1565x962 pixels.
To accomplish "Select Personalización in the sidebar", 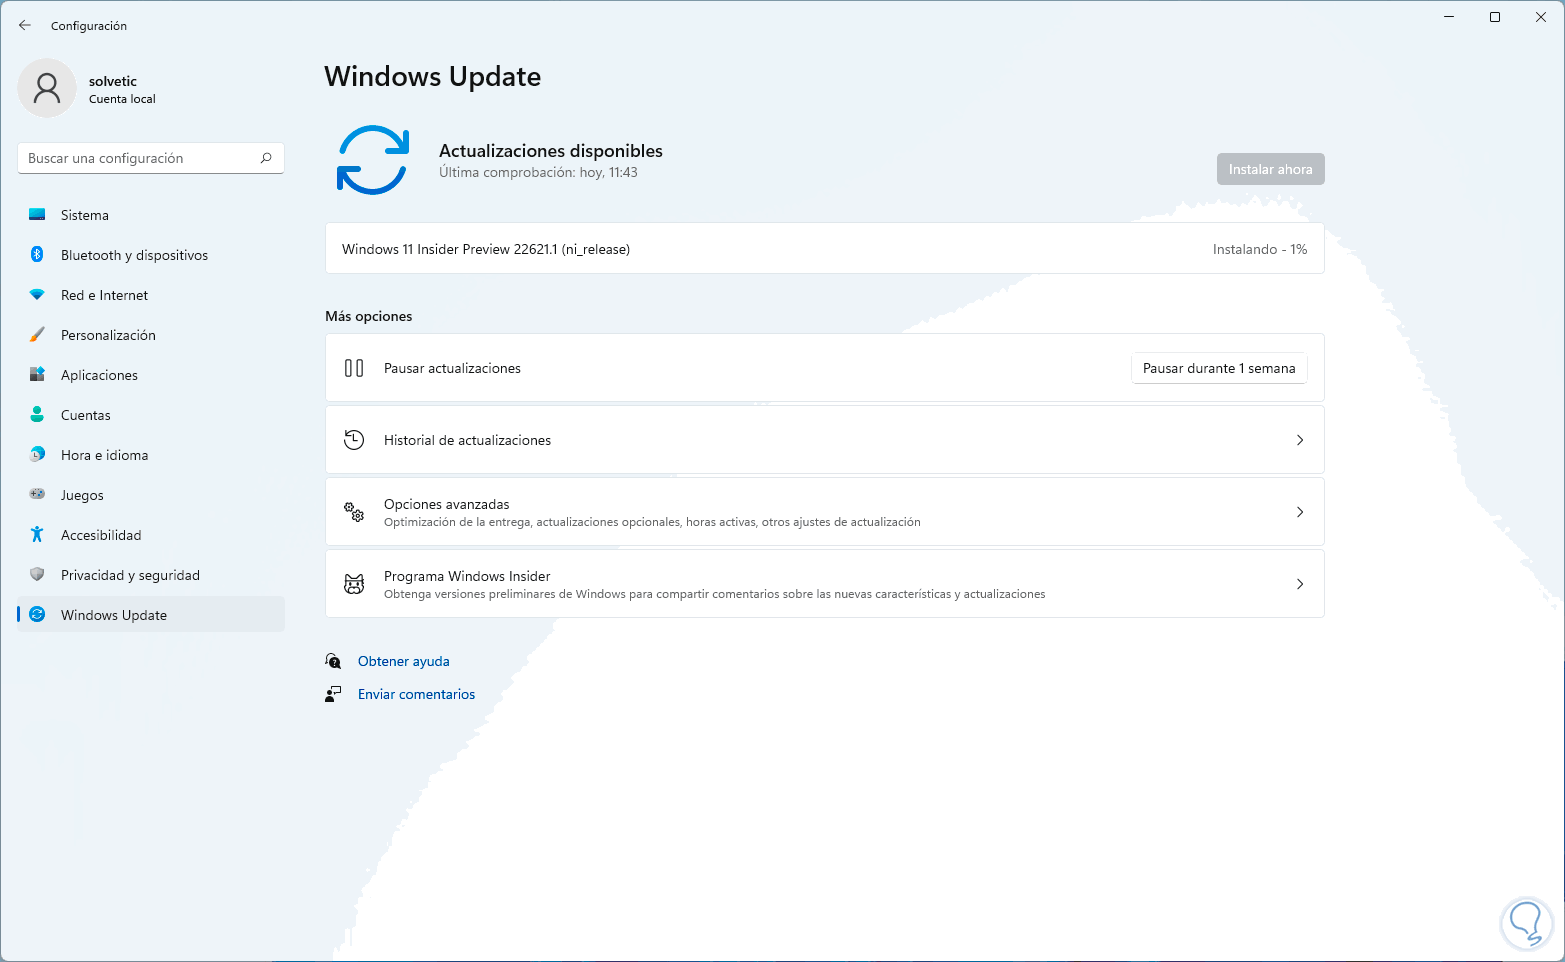I will point(151,334).
